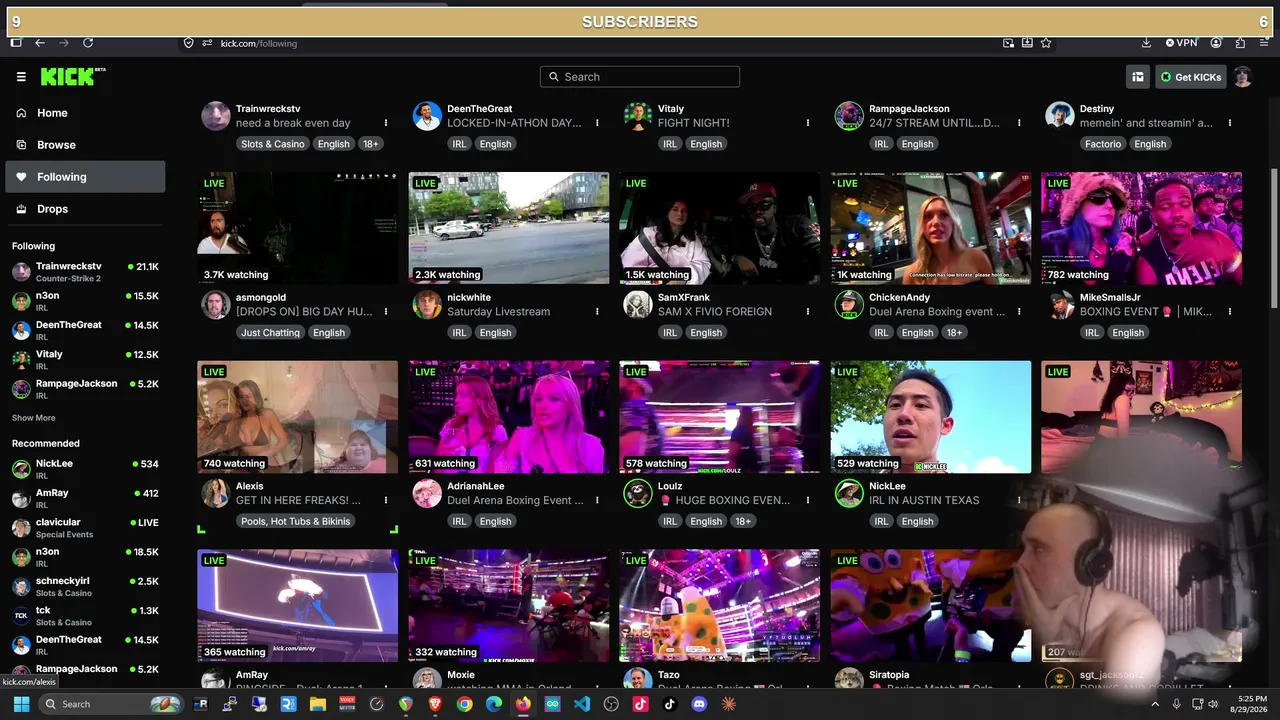Click the 18+ tag under ChickenAndy
This screenshot has width=1280, height=720.
pos(955,333)
